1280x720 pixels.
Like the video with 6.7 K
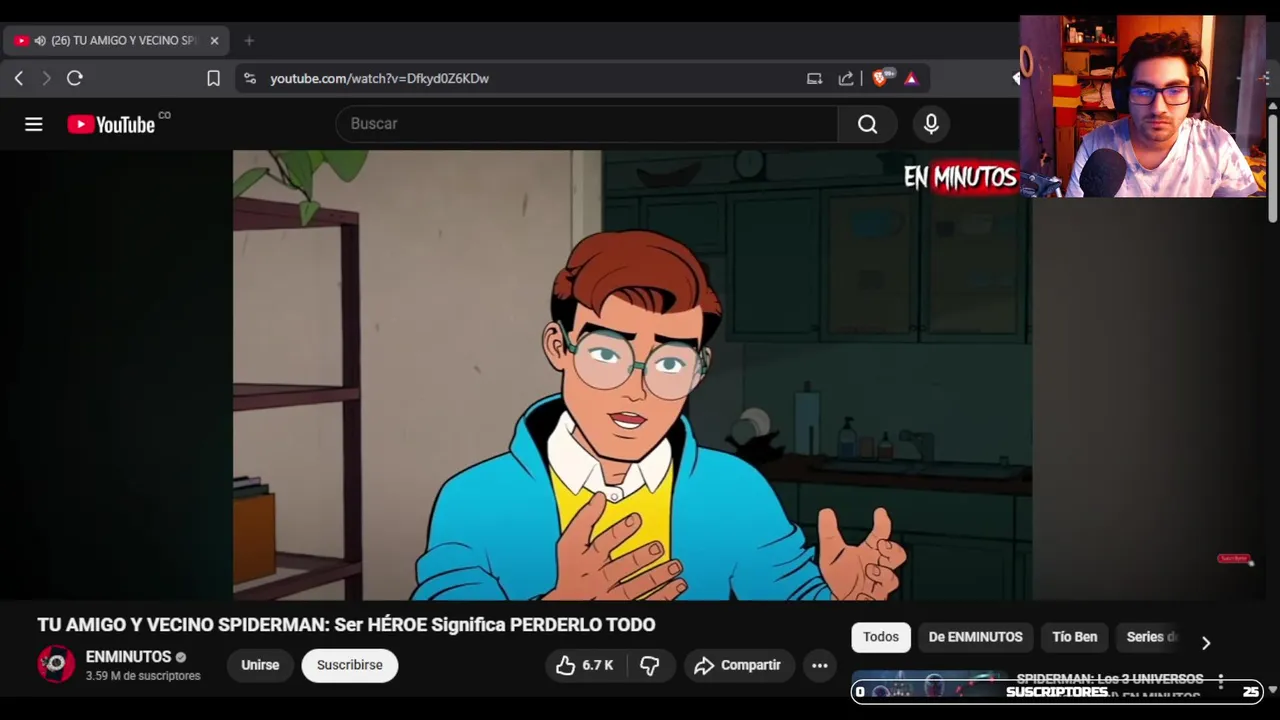tap(584, 665)
